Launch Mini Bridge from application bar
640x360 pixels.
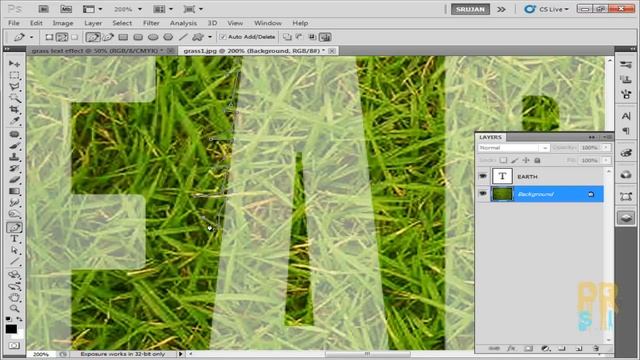[66, 9]
